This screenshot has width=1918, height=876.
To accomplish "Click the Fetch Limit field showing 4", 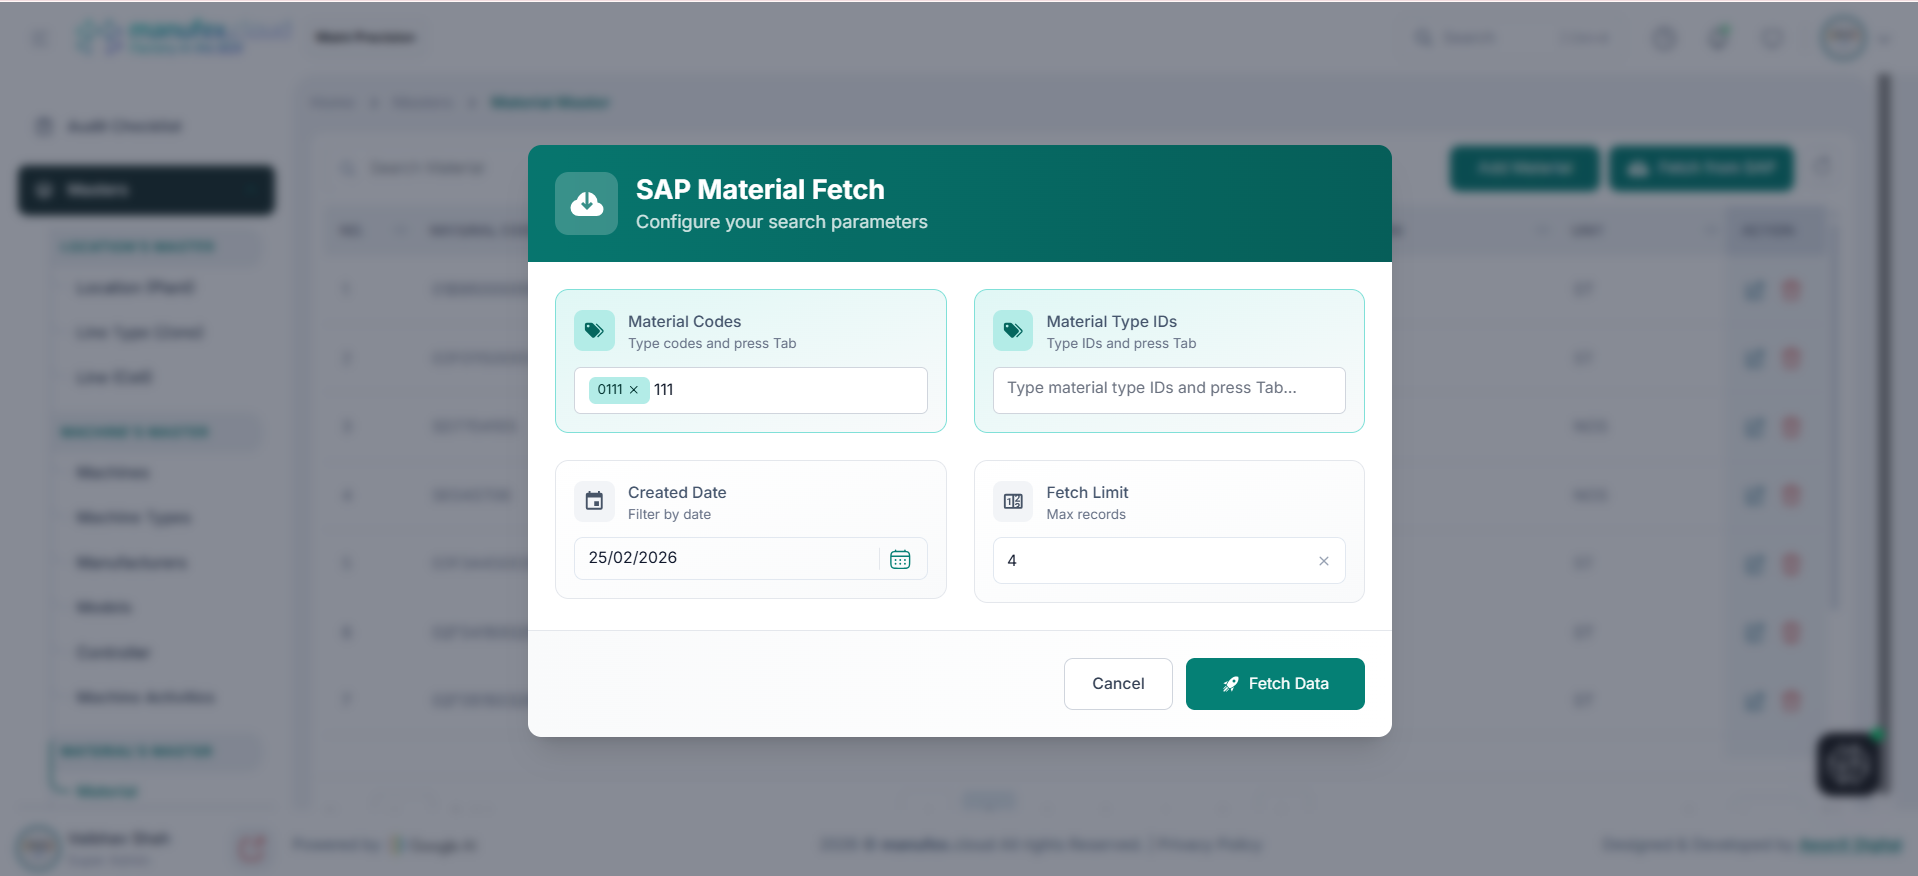I will pos(1169,561).
